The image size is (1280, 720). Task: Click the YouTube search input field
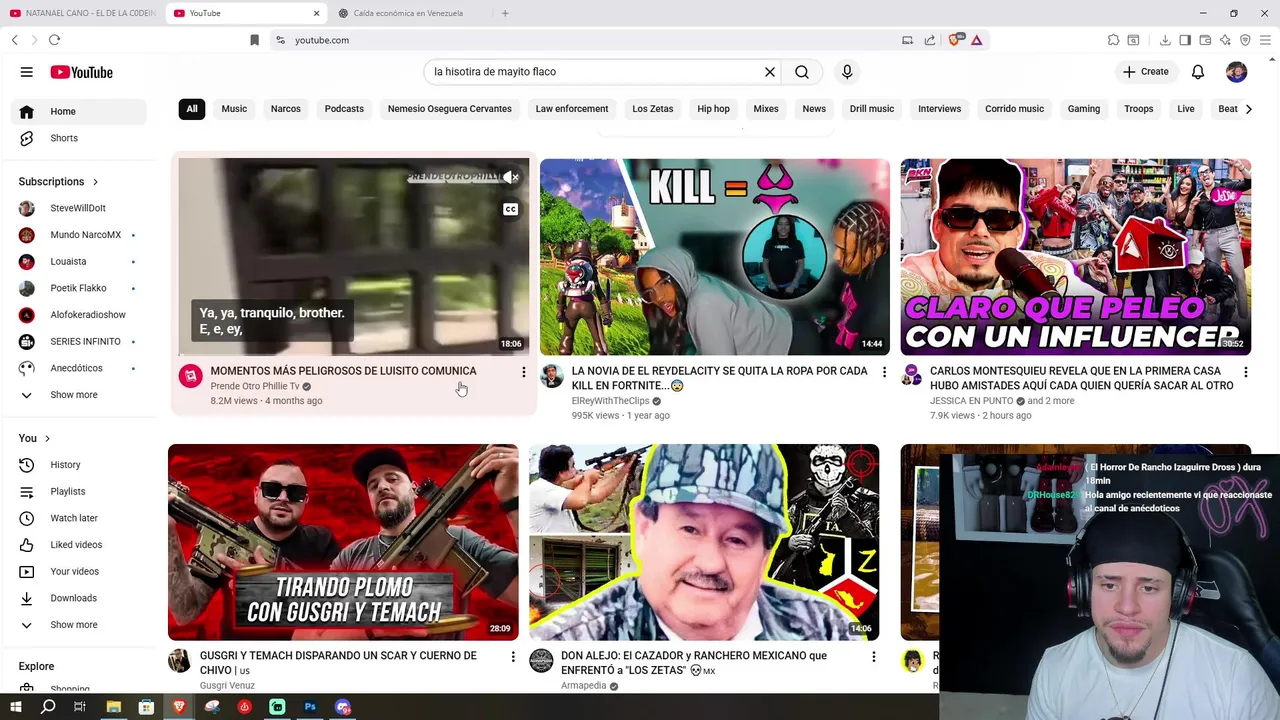pyautogui.click(x=595, y=72)
